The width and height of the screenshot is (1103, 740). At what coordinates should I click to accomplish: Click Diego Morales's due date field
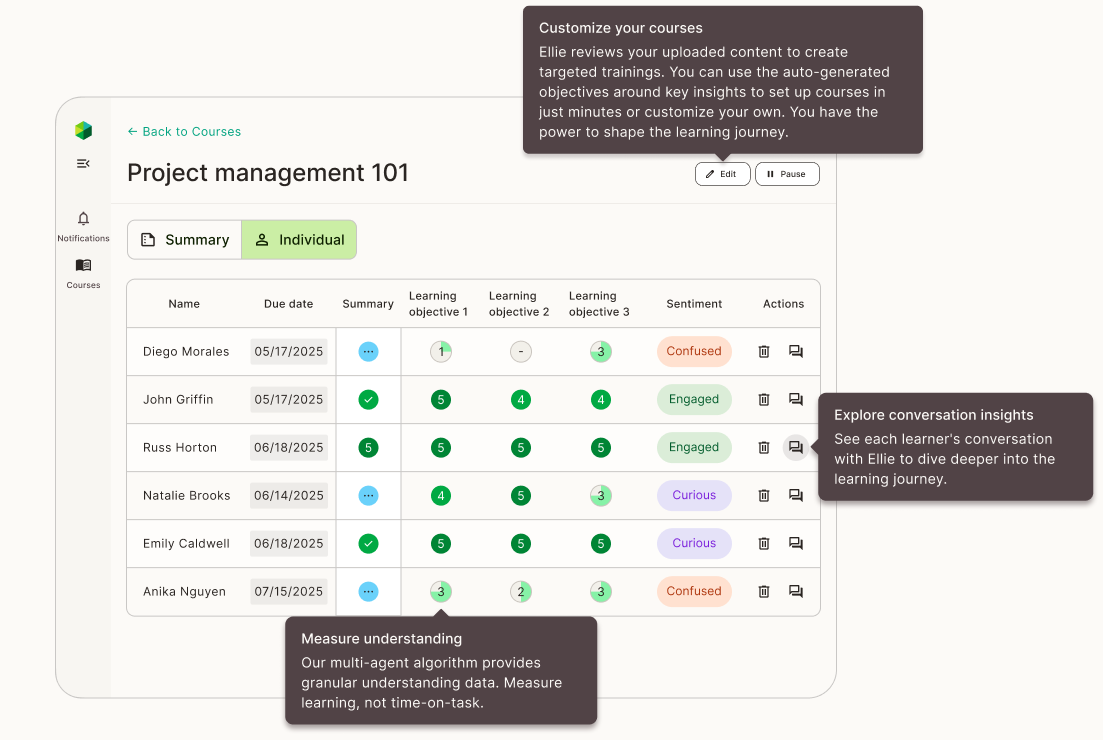pyautogui.click(x=288, y=351)
